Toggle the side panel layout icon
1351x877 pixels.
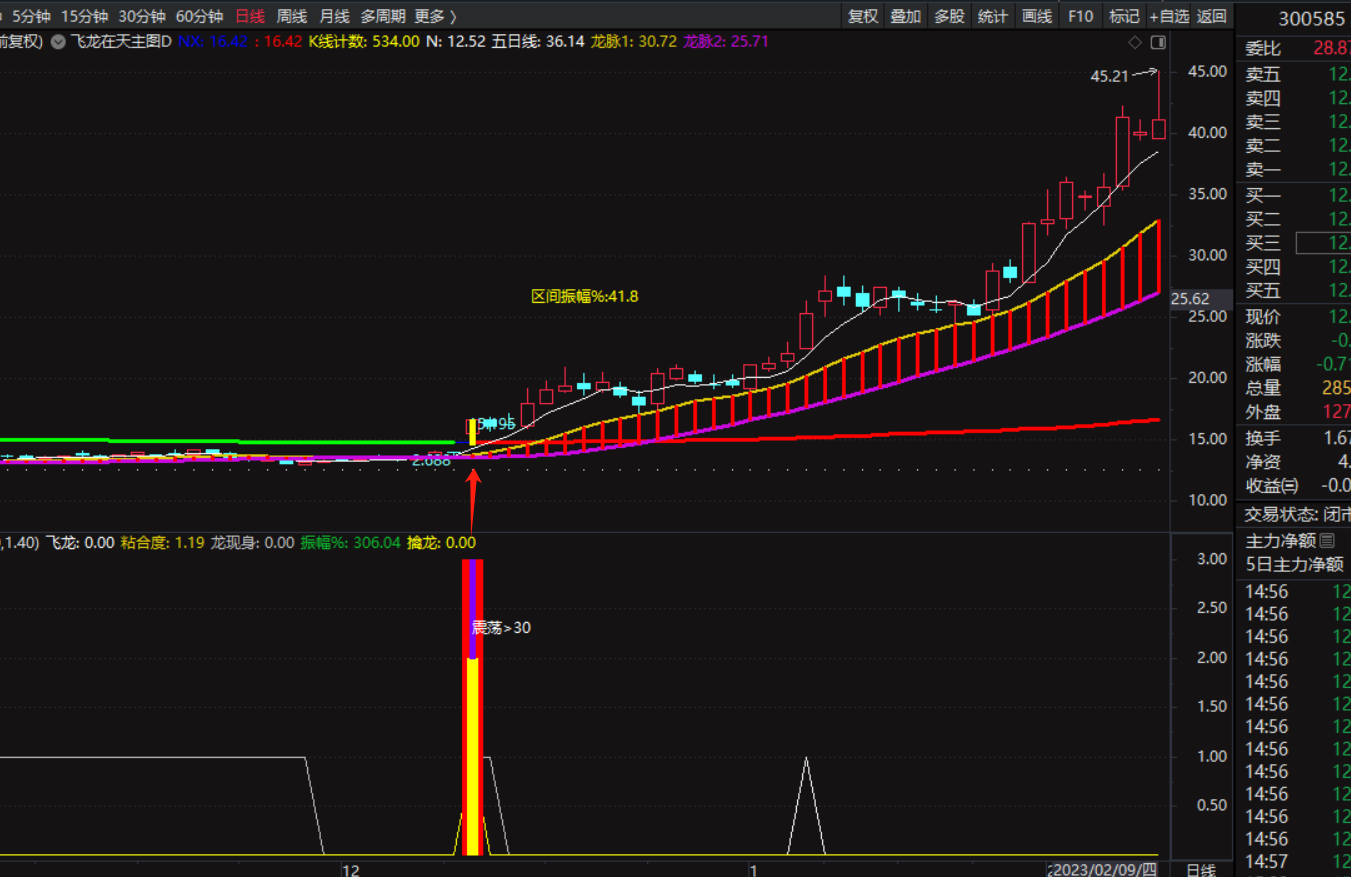tap(1158, 42)
